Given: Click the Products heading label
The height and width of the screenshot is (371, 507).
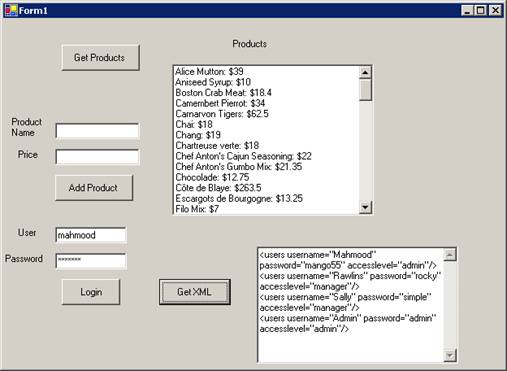Looking at the screenshot, I should click(x=250, y=44).
